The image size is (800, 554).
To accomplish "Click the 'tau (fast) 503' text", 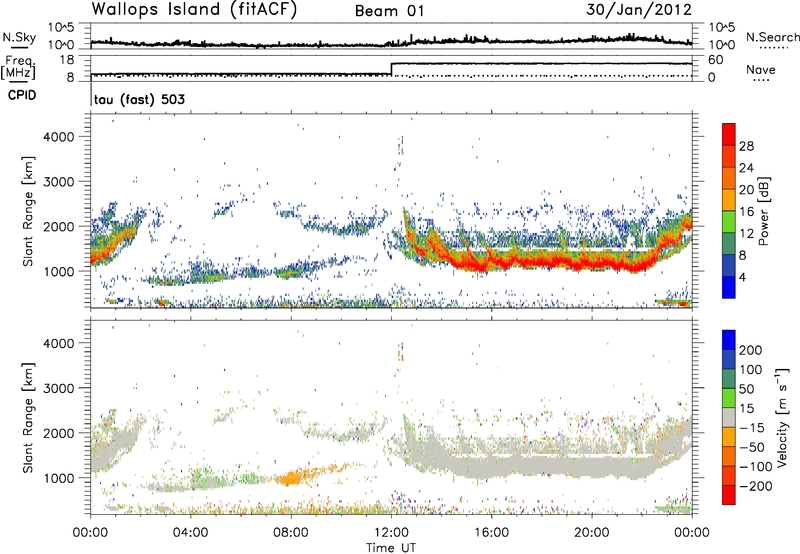I will (139, 99).
